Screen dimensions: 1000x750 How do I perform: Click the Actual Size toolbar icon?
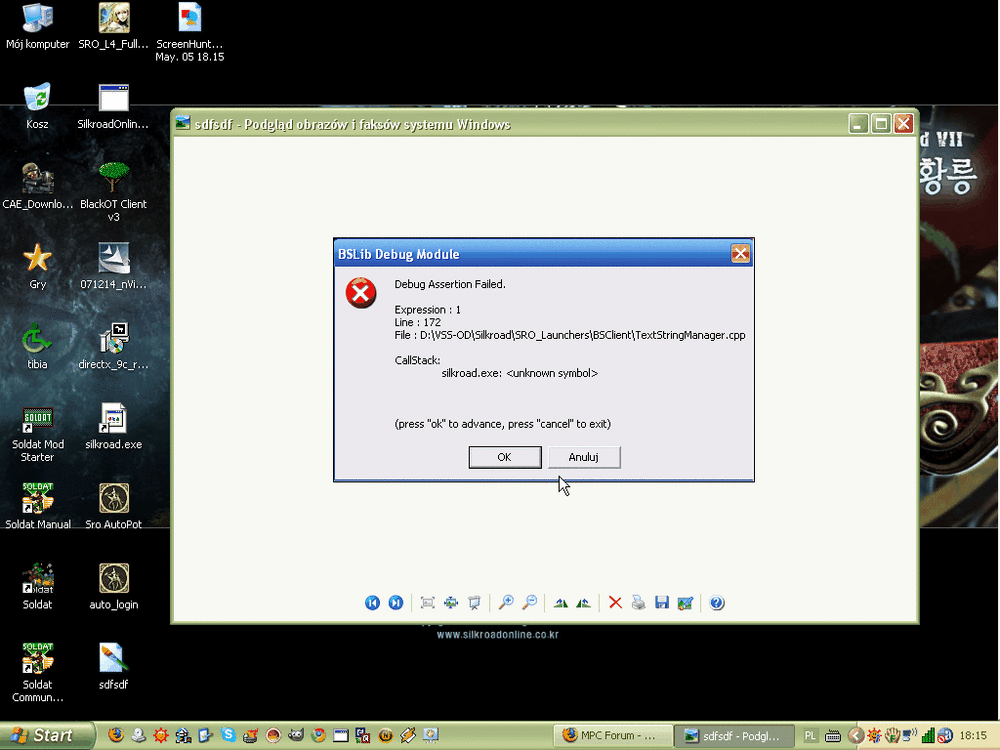(451, 603)
